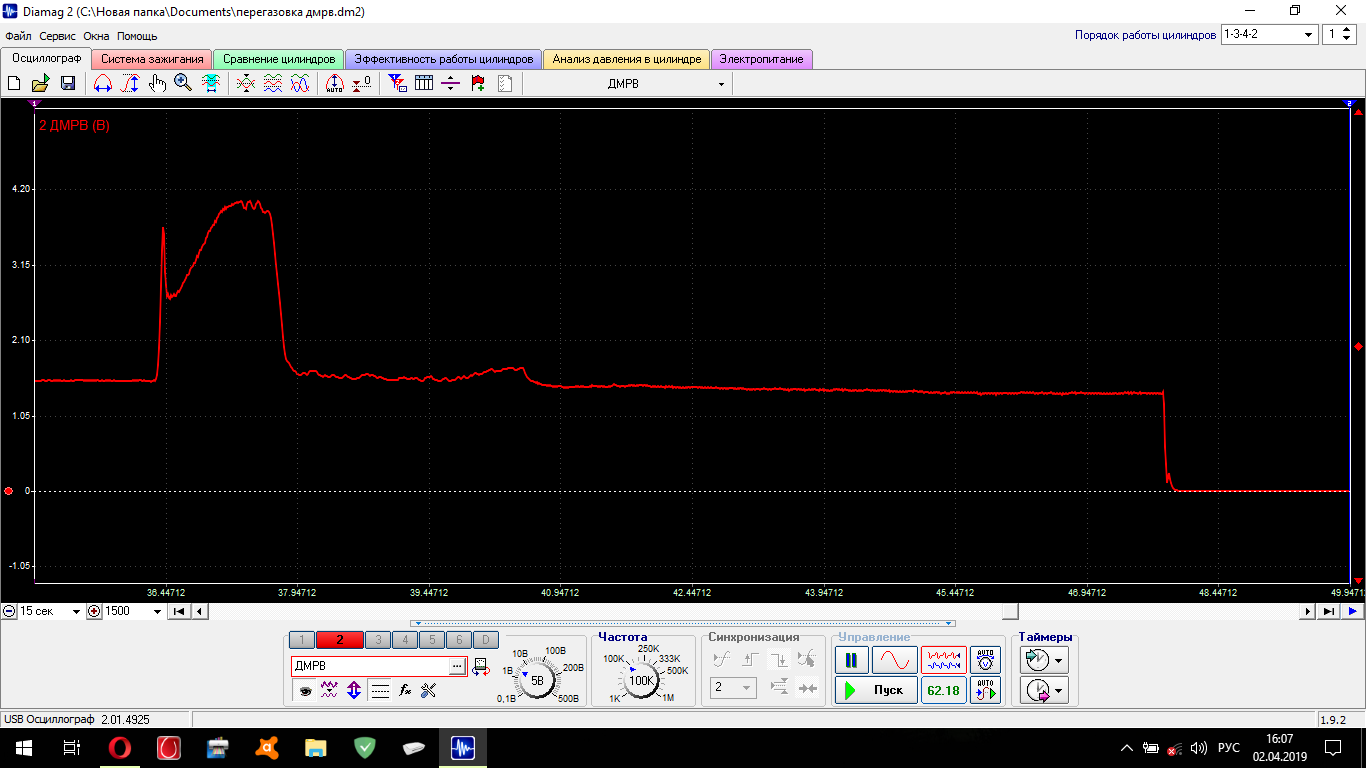Click the channel preset device icon
The width and height of the screenshot is (1366, 768).
click(x=481, y=666)
